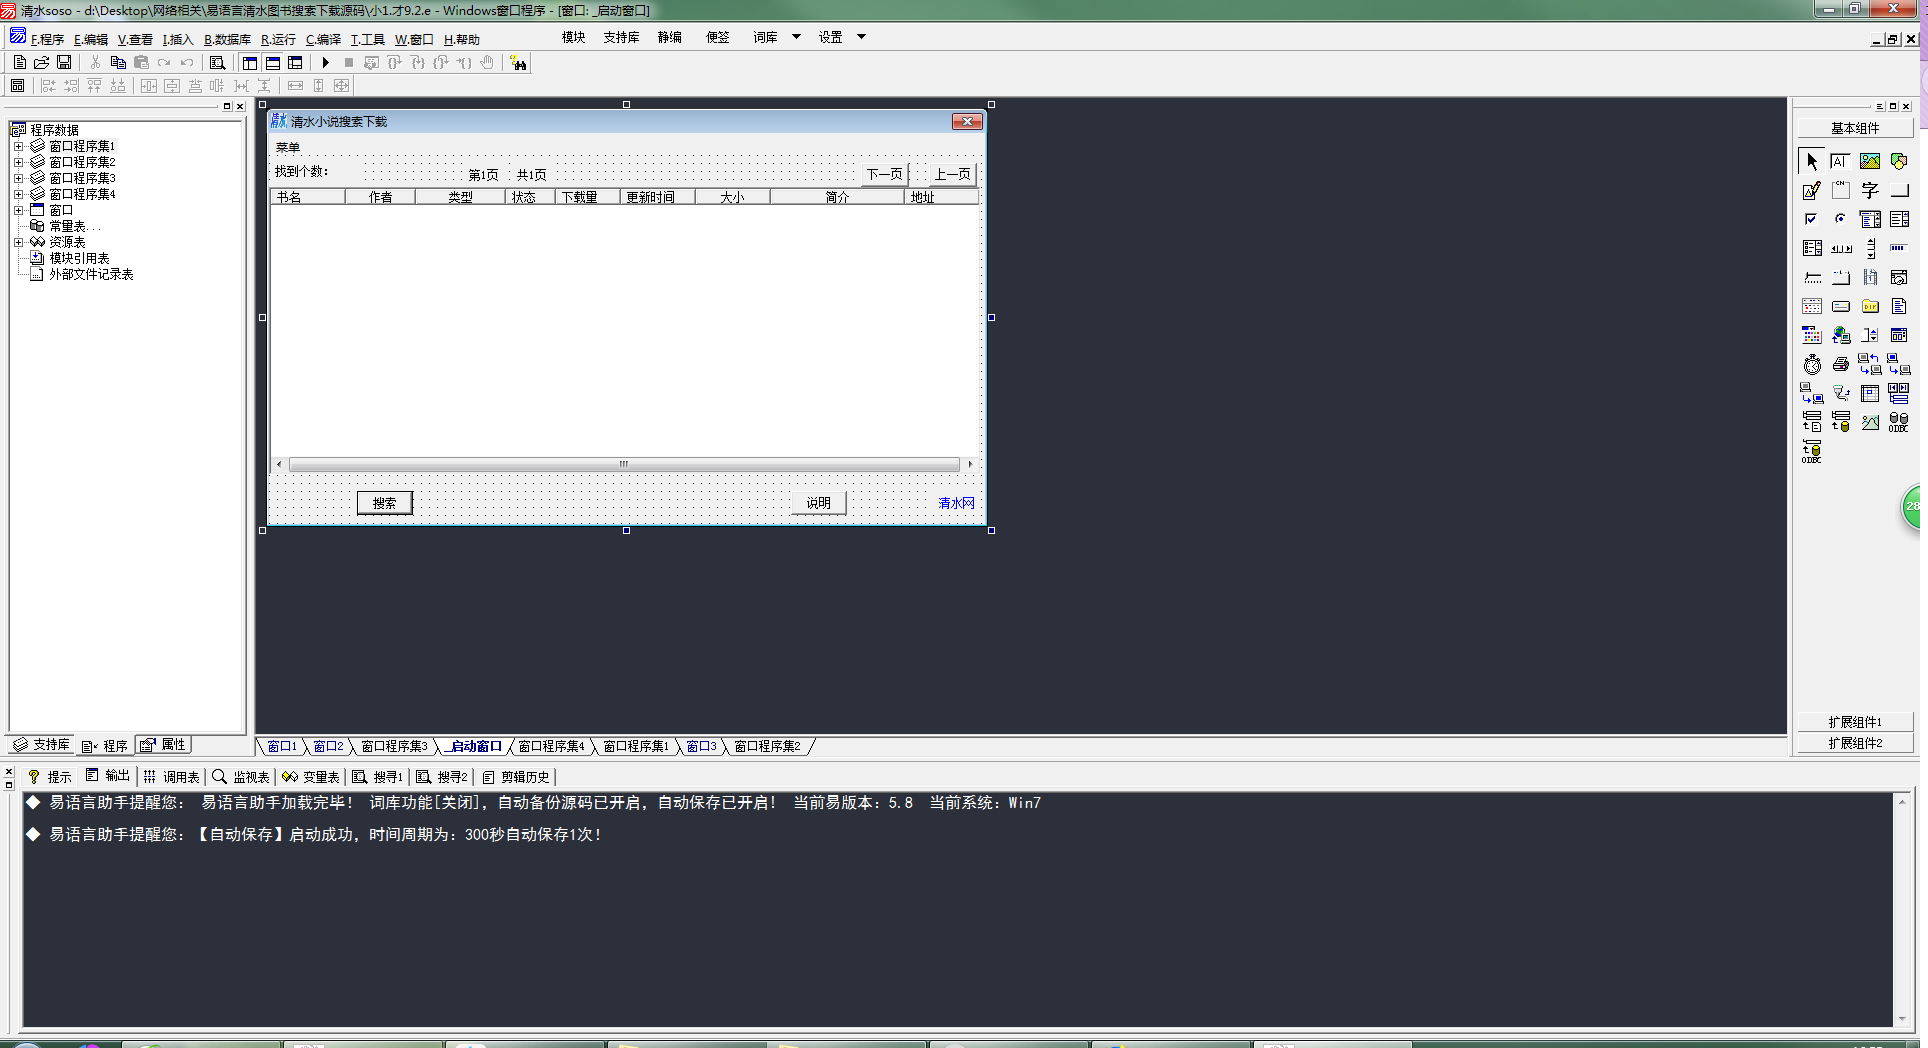This screenshot has width=1928, height=1048.
Task: Click the binoculars help-search toolbar icon
Action: click(518, 63)
